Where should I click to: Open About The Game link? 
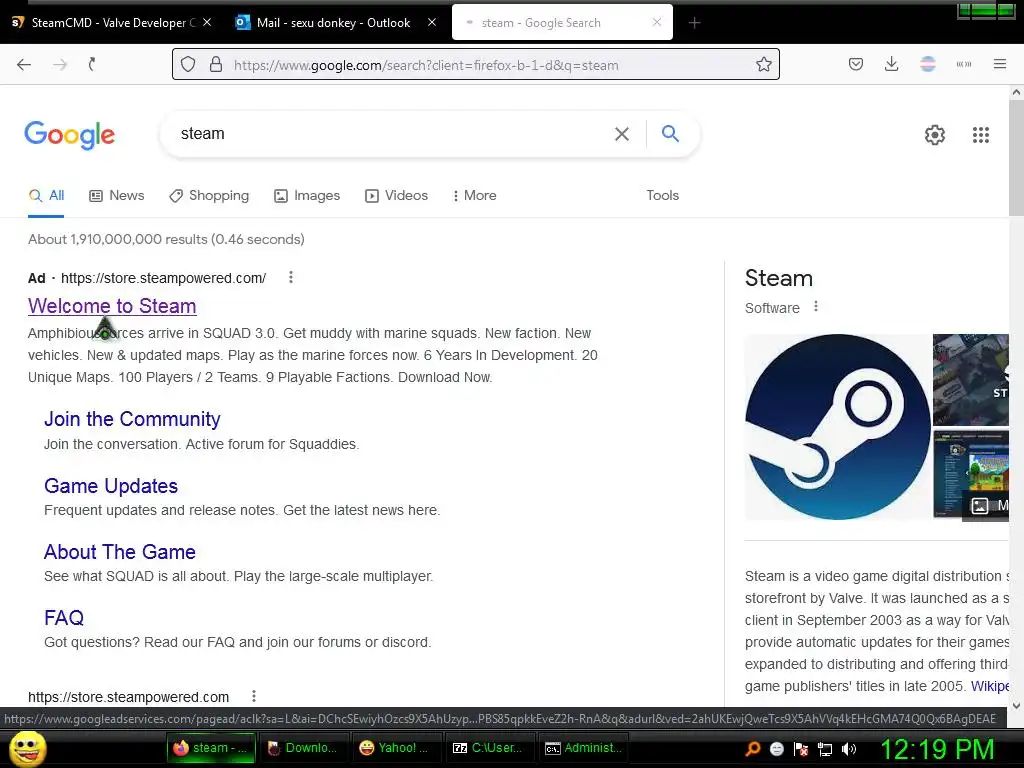pyautogui.click(x=120, y=552)
